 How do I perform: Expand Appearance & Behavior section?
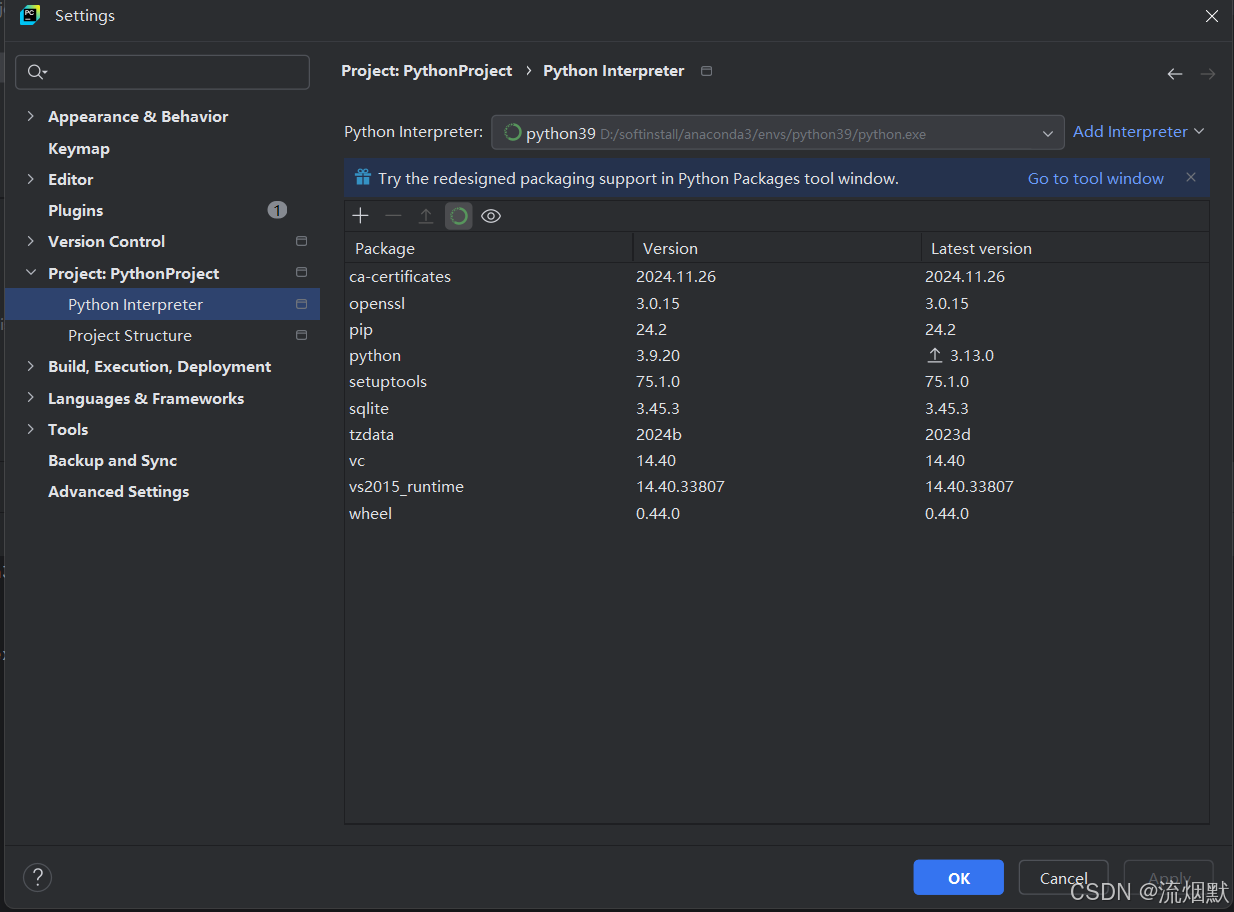point(30,116)
